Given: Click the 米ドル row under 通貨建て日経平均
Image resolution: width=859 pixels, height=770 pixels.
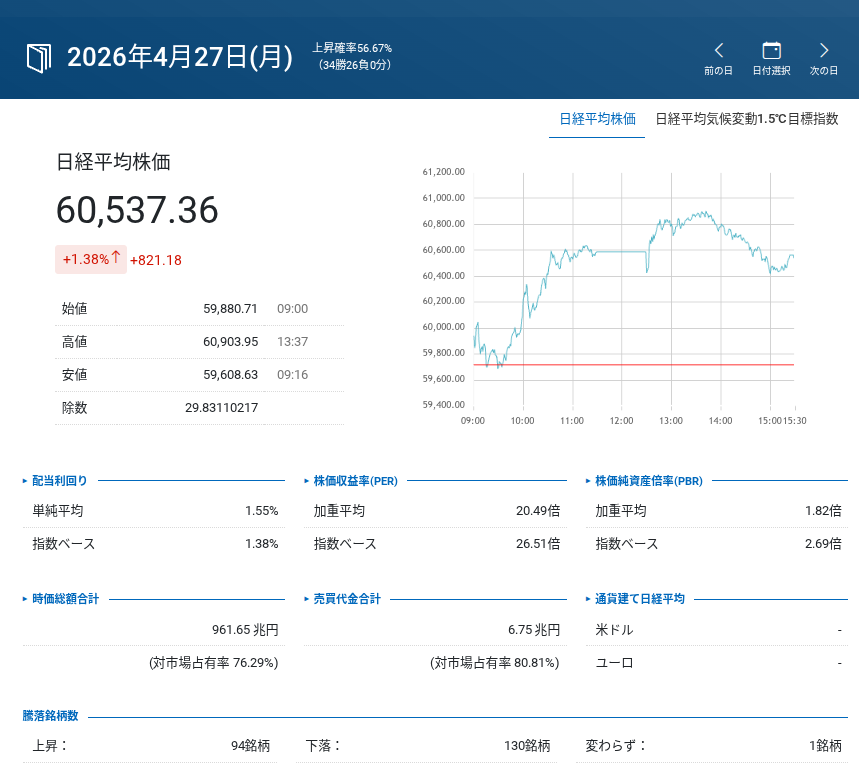Looking at the screenshot, I should [614, 630].
